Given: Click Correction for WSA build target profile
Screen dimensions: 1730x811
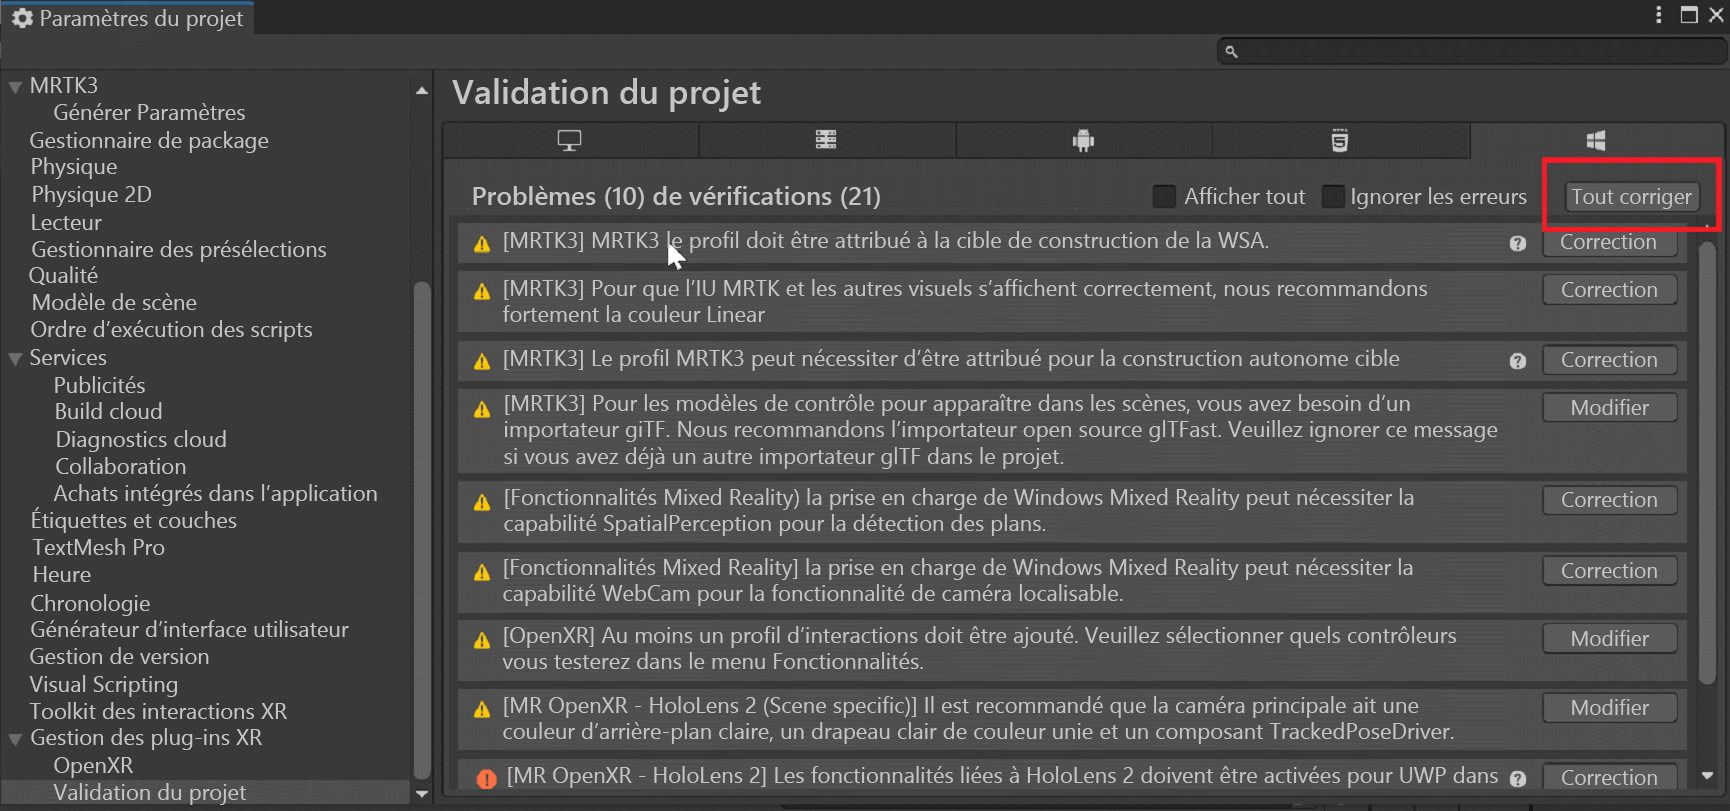Looking at the screenshot, I should 1609,242.
